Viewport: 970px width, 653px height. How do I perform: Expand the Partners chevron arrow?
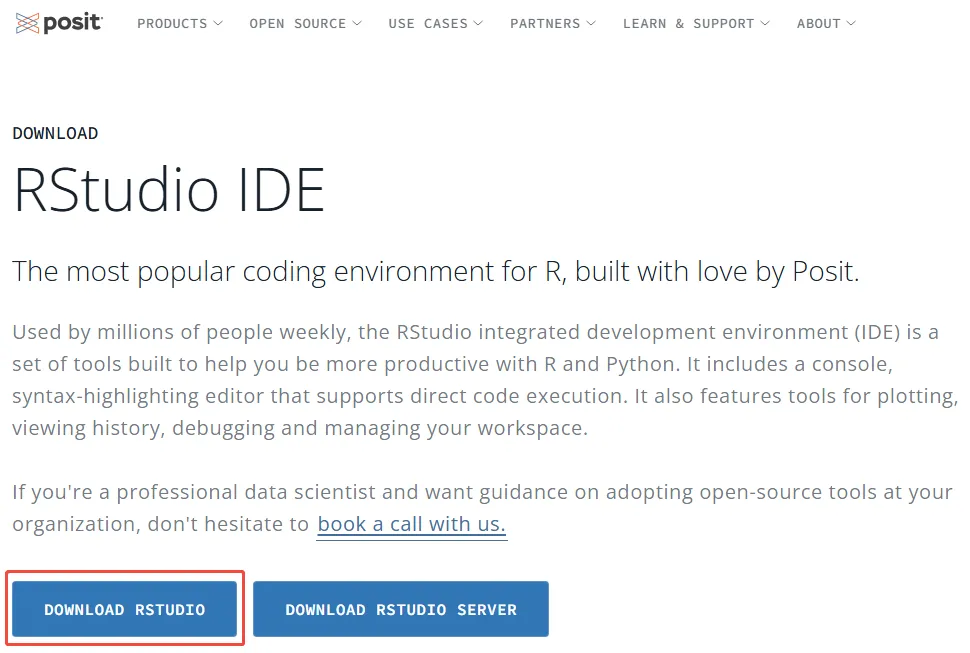click(591, 23)
